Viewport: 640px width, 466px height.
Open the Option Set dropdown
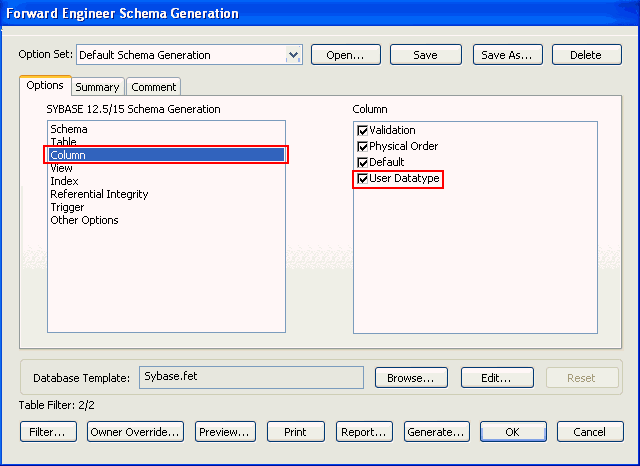coord(293,55)
